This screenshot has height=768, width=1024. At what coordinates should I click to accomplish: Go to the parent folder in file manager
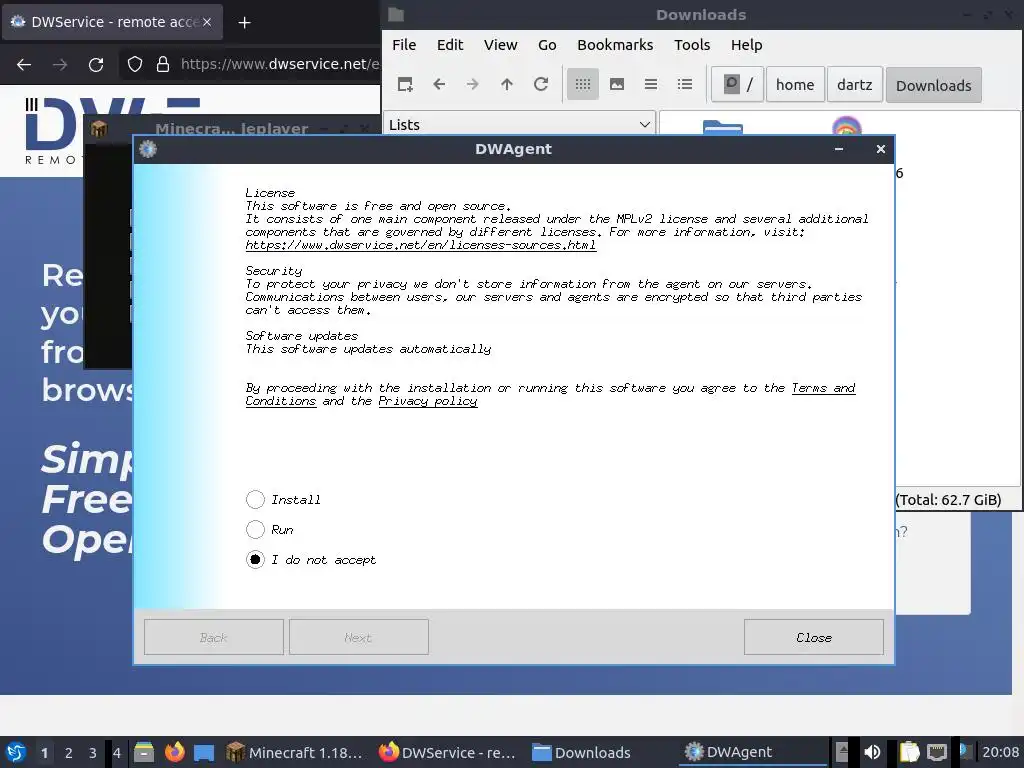[507, 84]
